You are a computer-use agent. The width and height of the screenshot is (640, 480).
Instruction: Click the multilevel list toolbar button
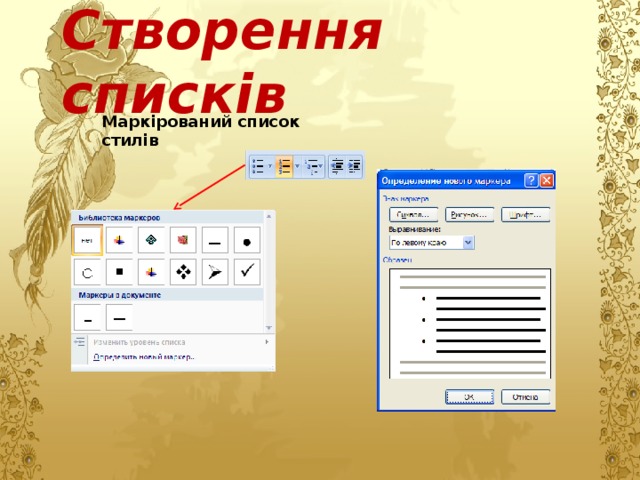pos(314,166)
